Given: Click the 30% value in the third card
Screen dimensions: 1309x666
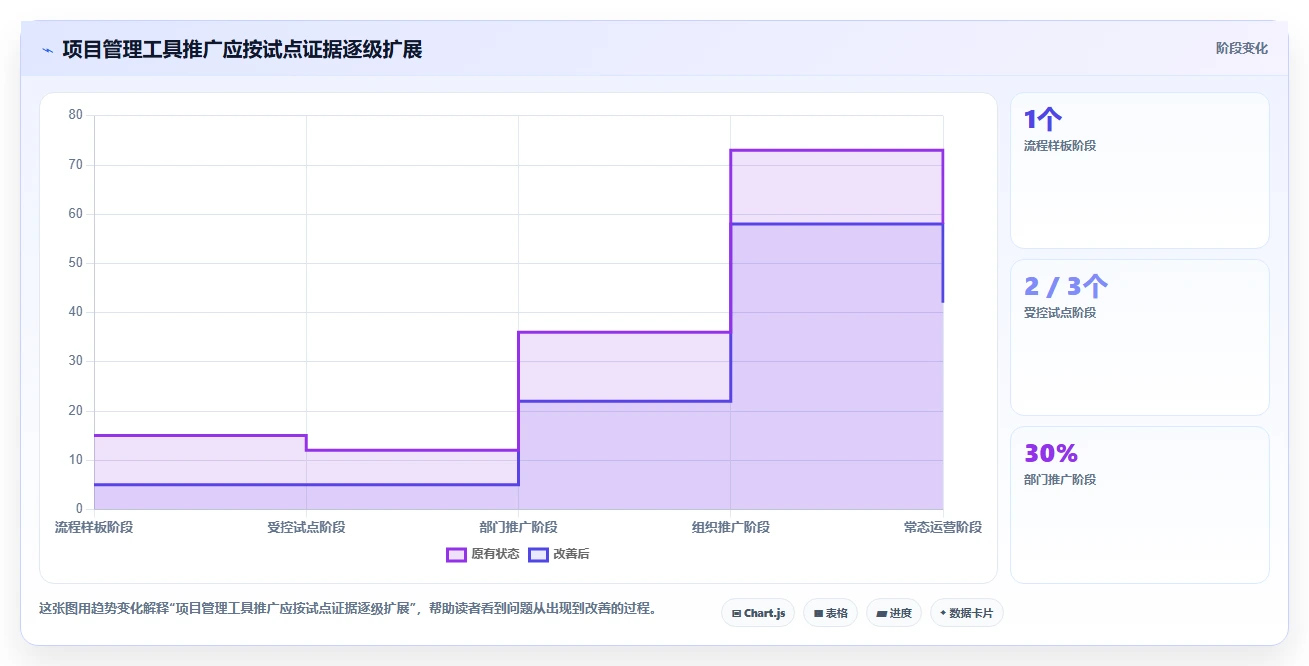Looking at the screenshot, I should 1051,453.
